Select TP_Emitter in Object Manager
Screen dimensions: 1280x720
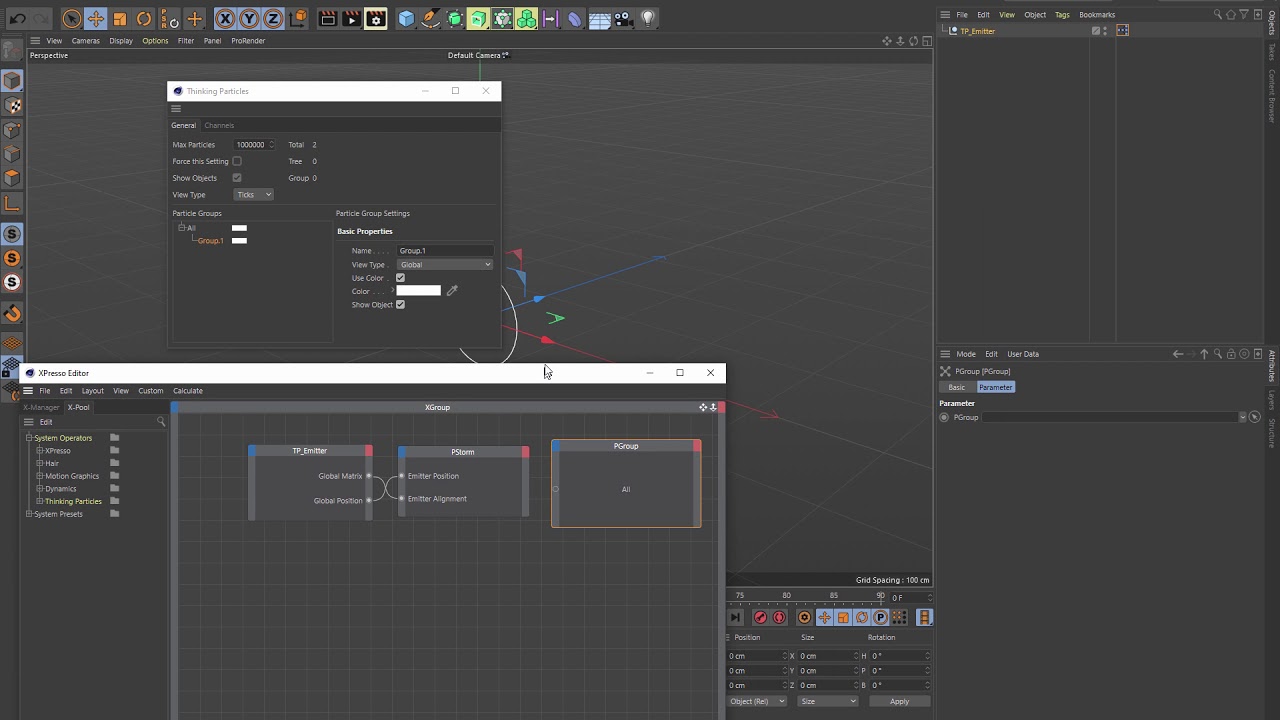pos(977,31)
